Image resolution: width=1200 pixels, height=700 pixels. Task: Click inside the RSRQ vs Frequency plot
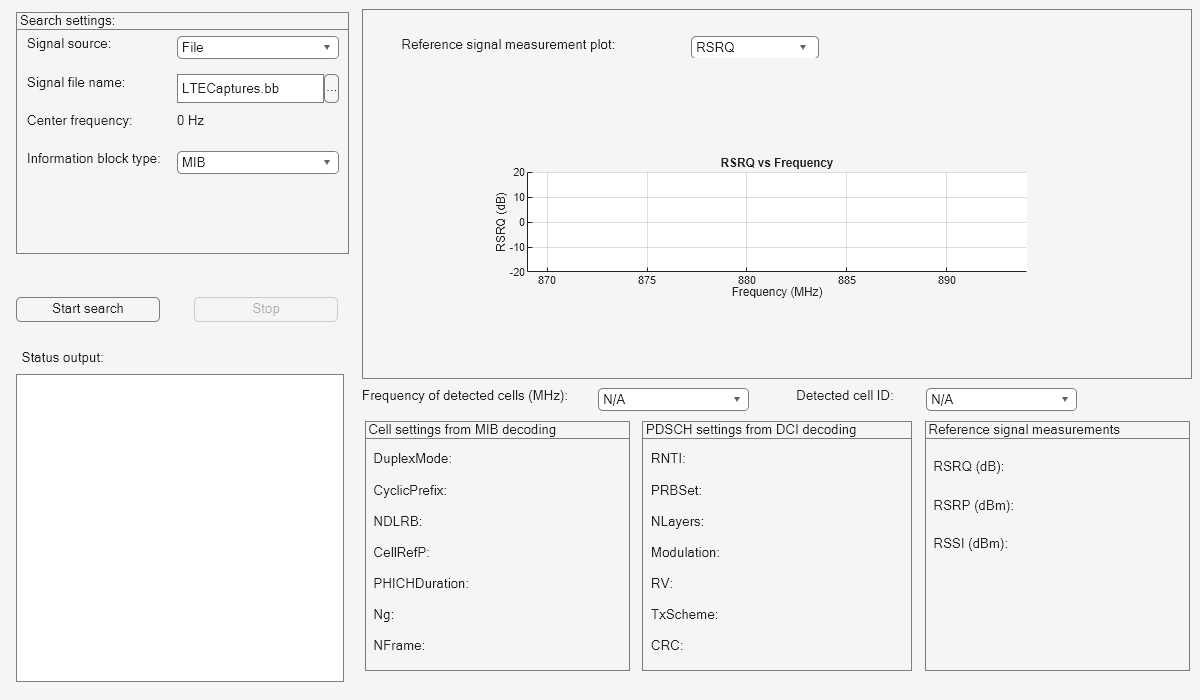pyautogui.click(x=780, y=220)
